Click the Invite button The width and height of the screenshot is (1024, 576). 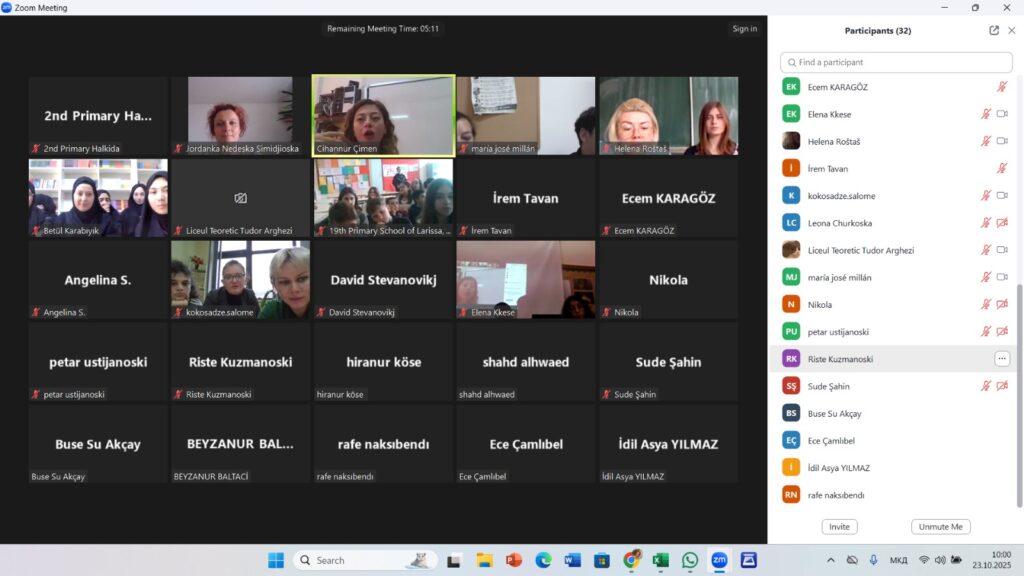[x=839, y=527]
